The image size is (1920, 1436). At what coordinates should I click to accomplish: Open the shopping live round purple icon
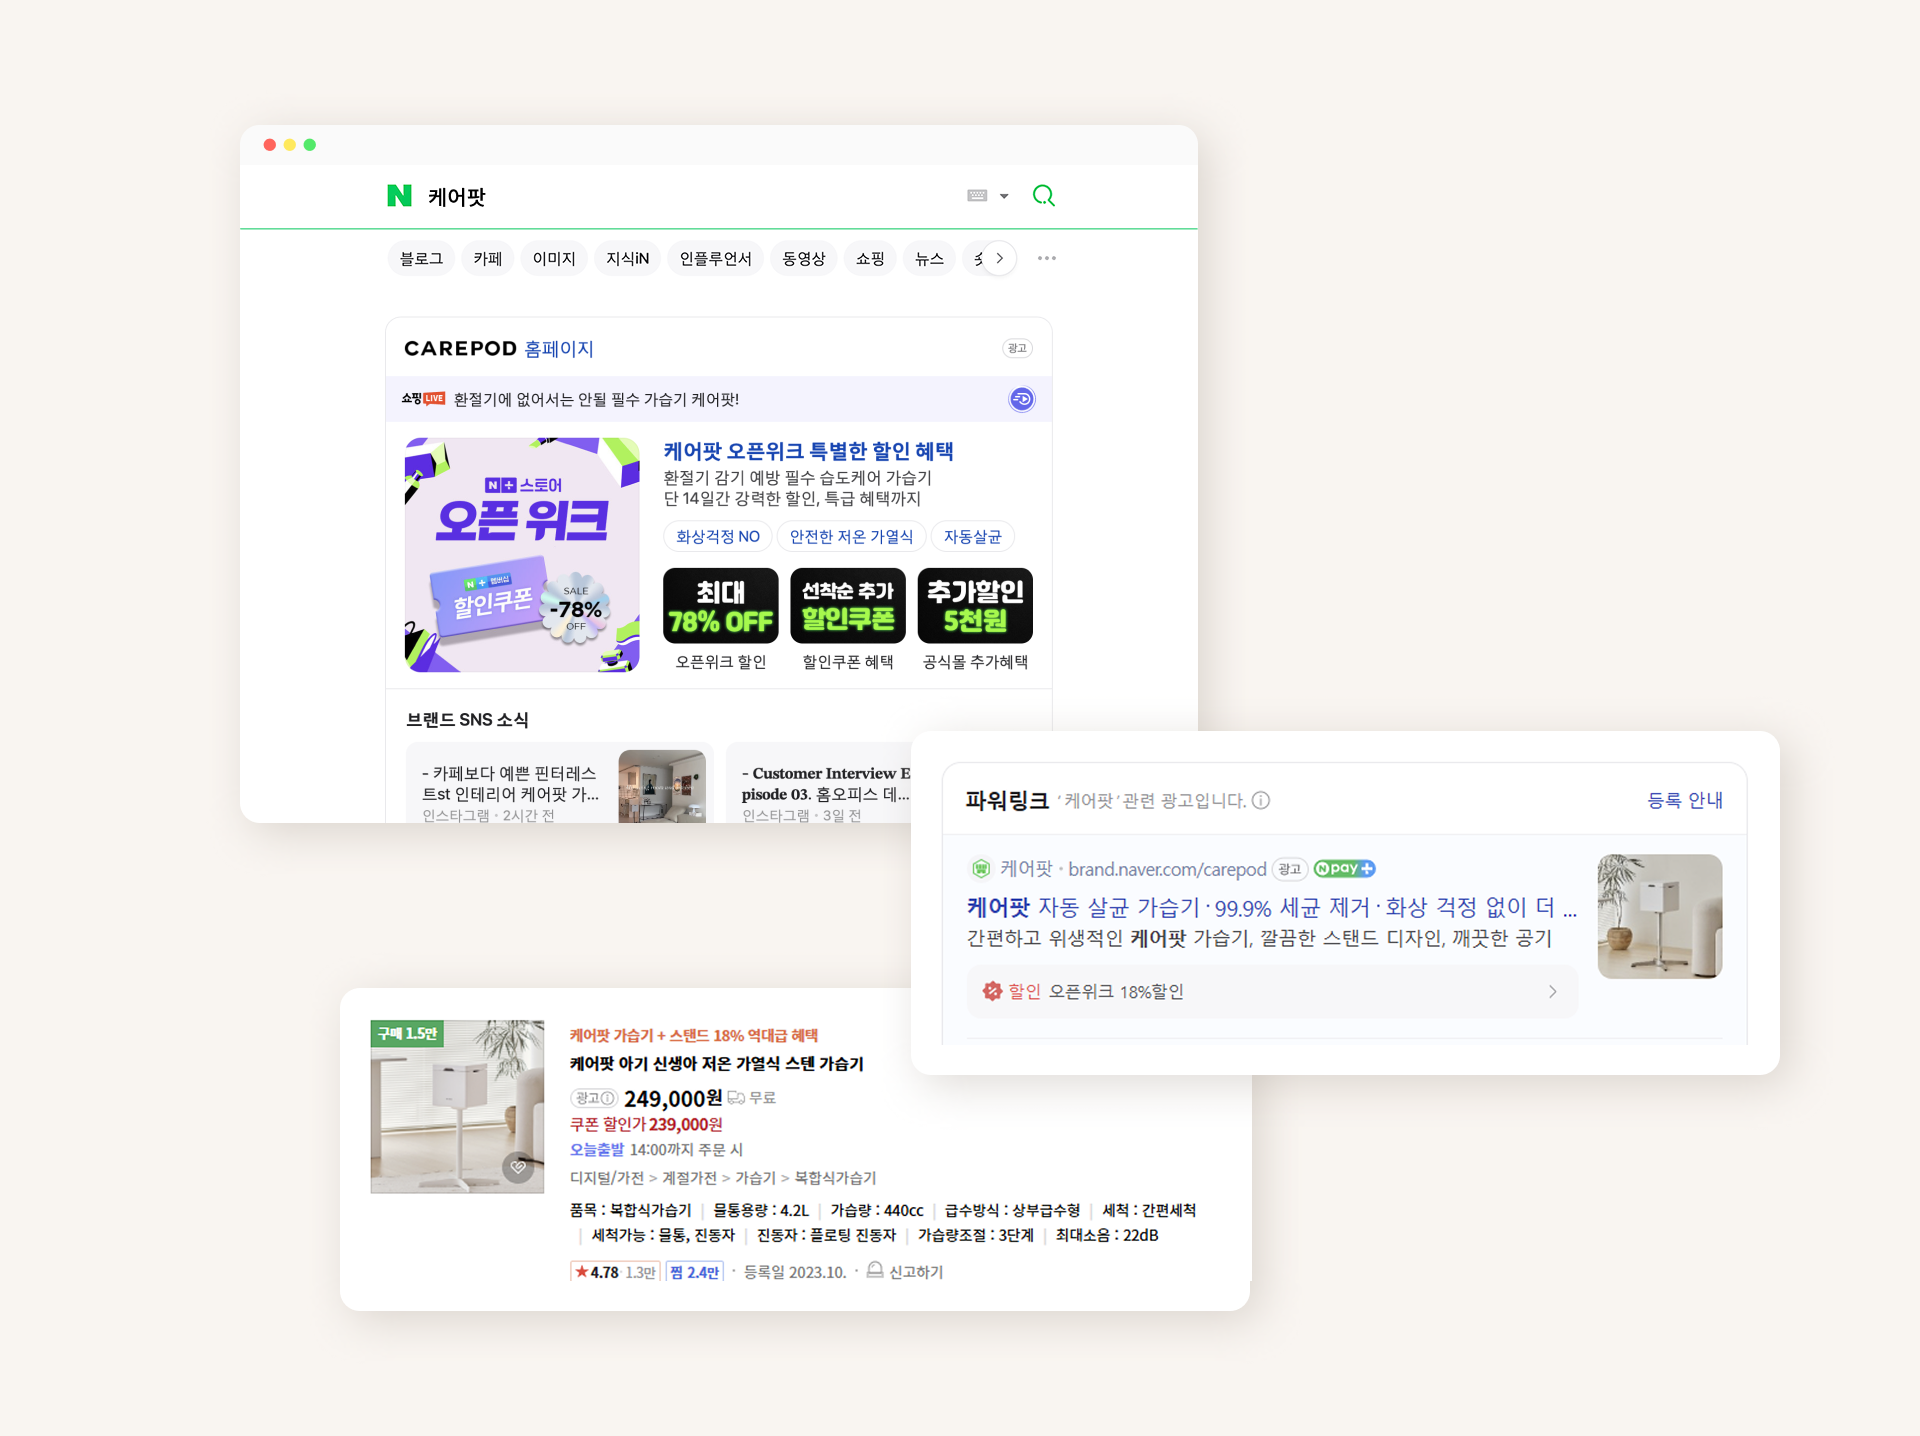coord(1021,399)
